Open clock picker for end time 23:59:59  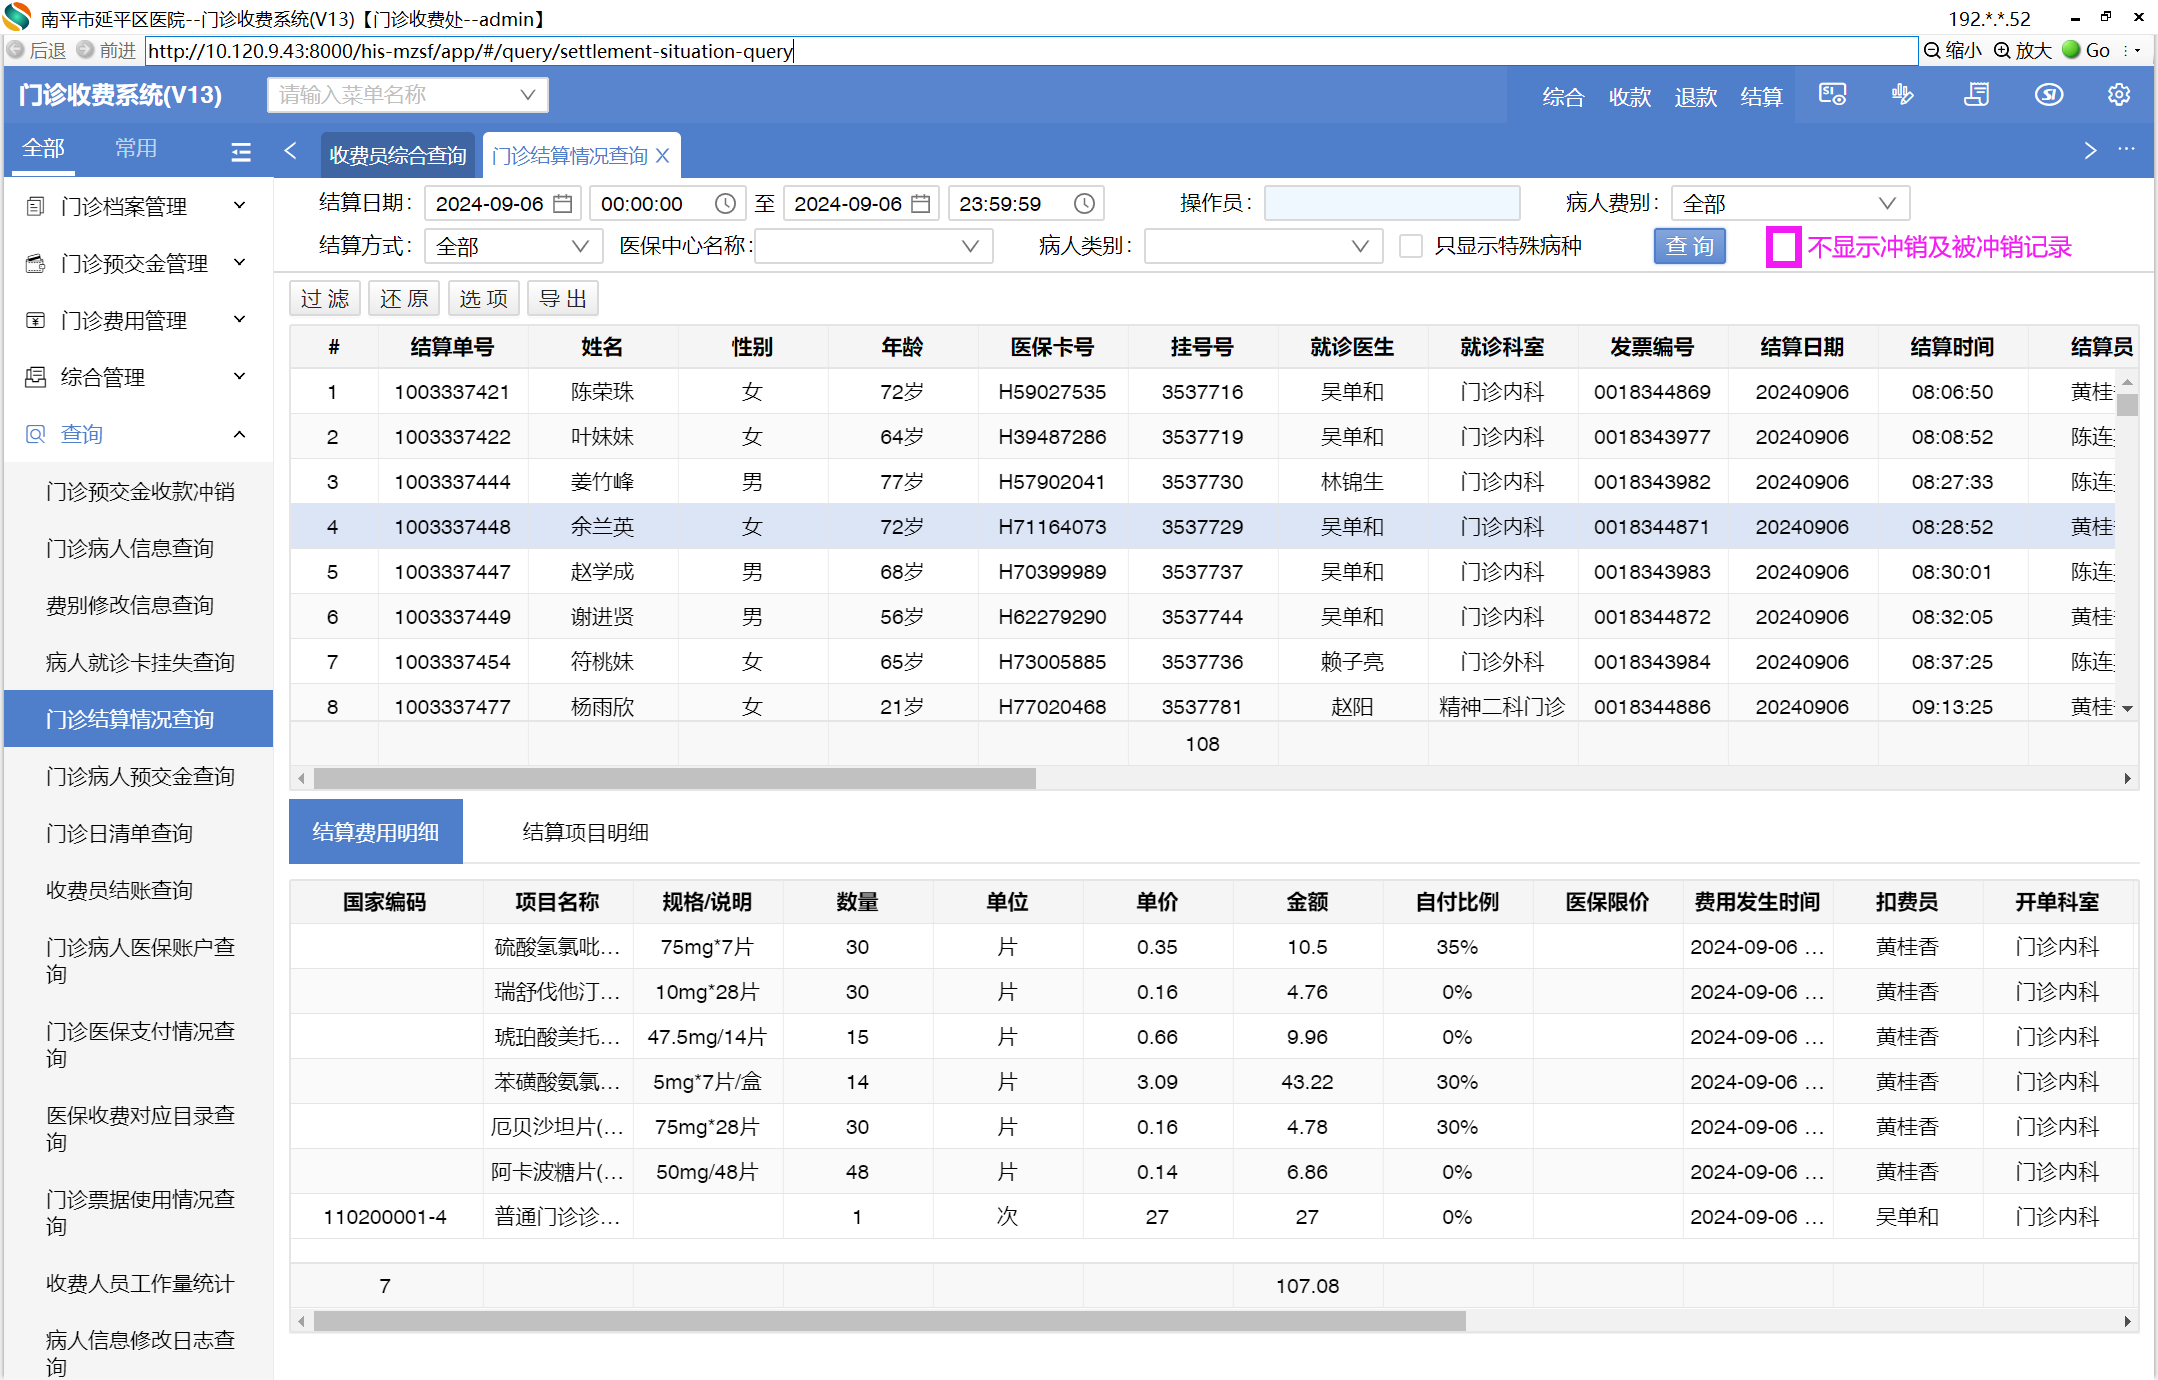tap(1084, 204)
